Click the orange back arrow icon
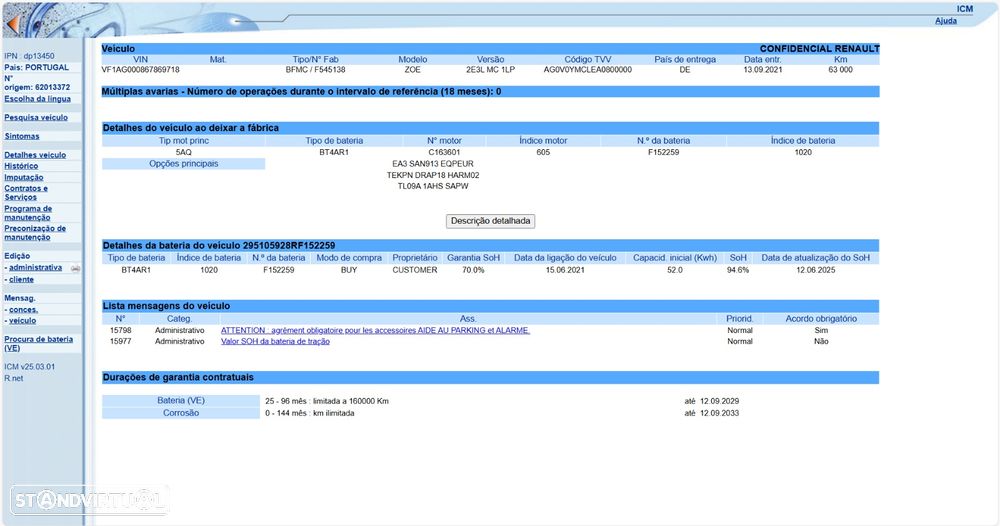 12,25
